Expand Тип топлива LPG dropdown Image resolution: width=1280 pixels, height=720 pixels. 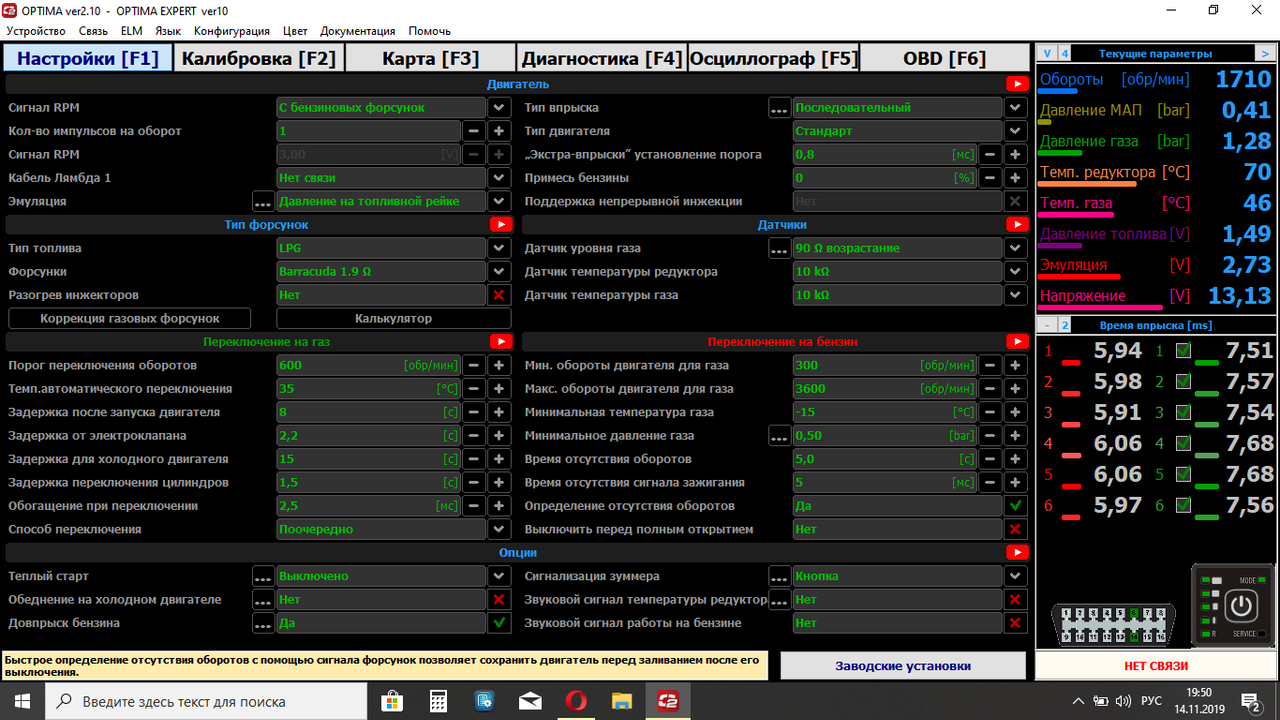(499, 249)
